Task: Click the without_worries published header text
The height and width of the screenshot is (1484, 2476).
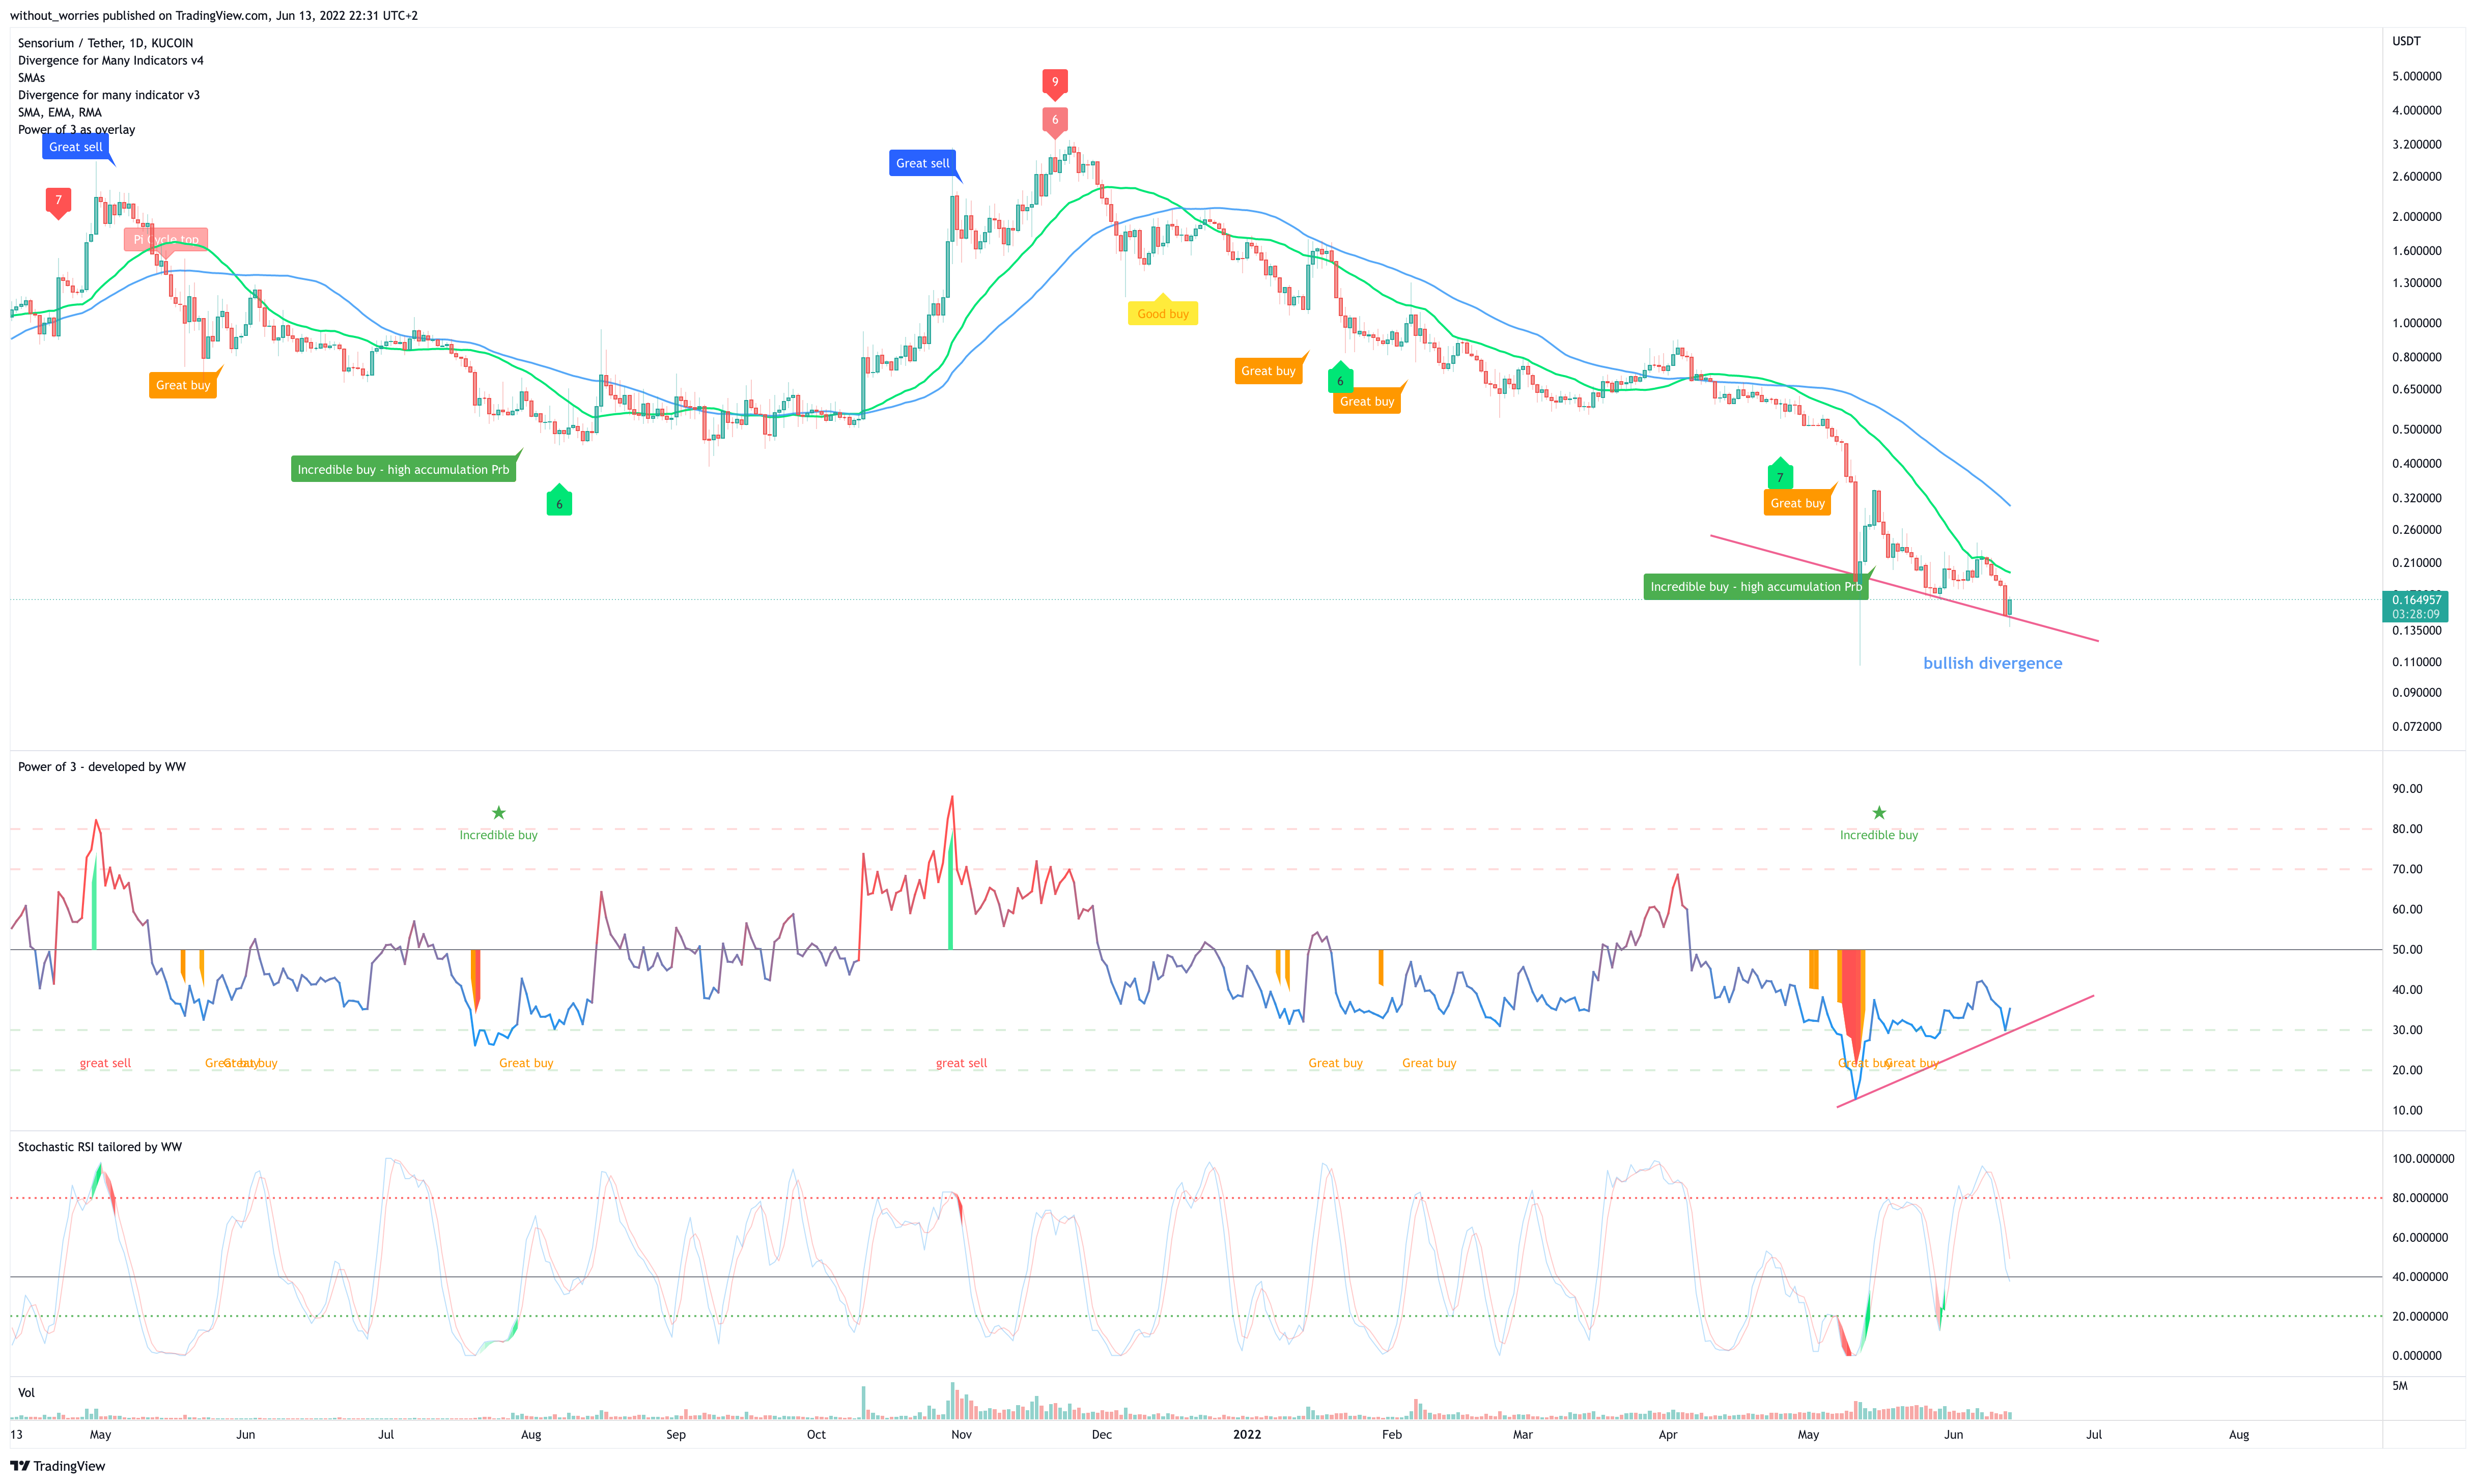Action: point(214,15)
